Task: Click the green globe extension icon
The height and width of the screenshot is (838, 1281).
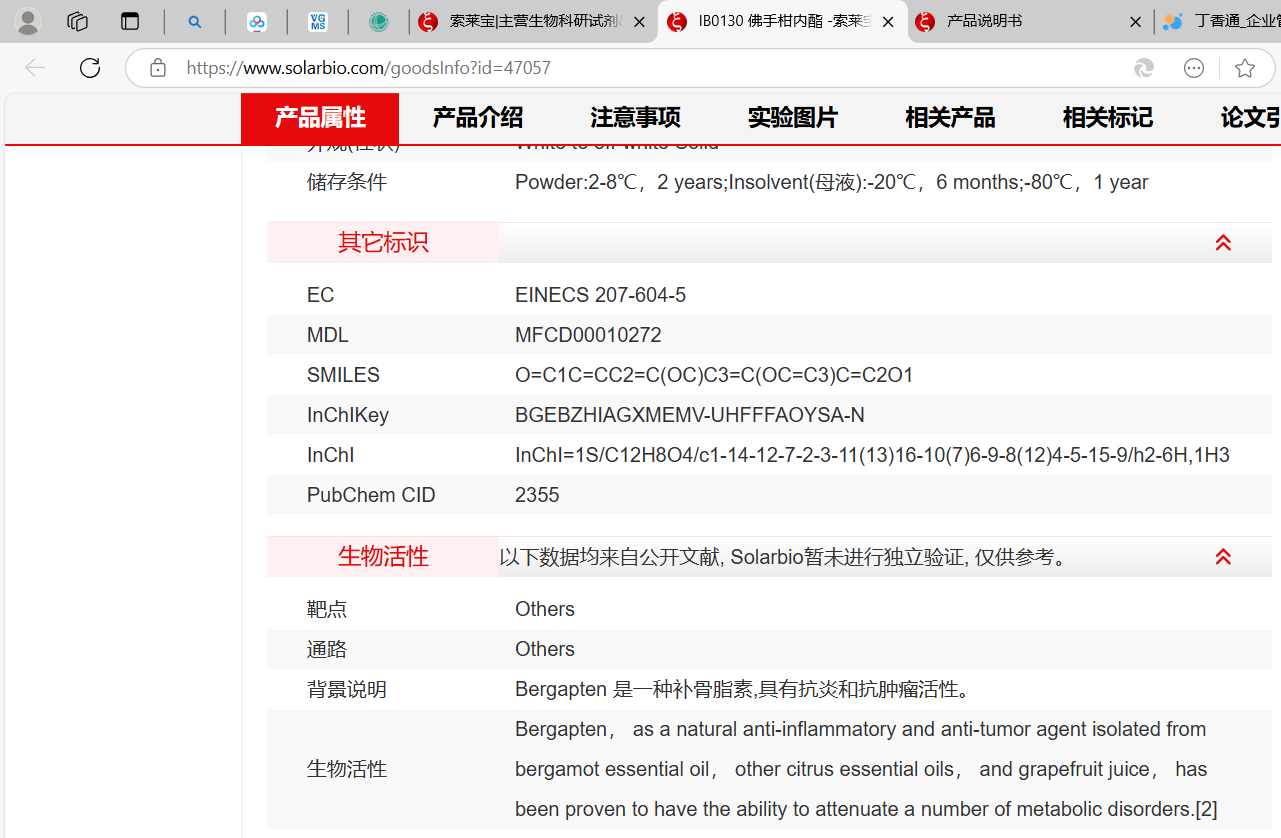Action: tap(380, 21)
